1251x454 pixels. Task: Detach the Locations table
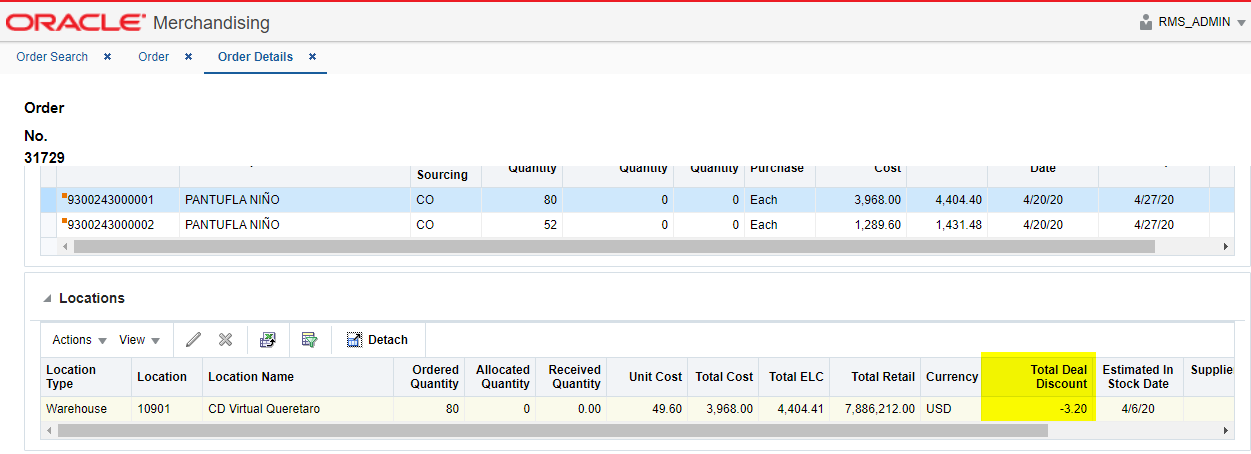tap(377, 340)
